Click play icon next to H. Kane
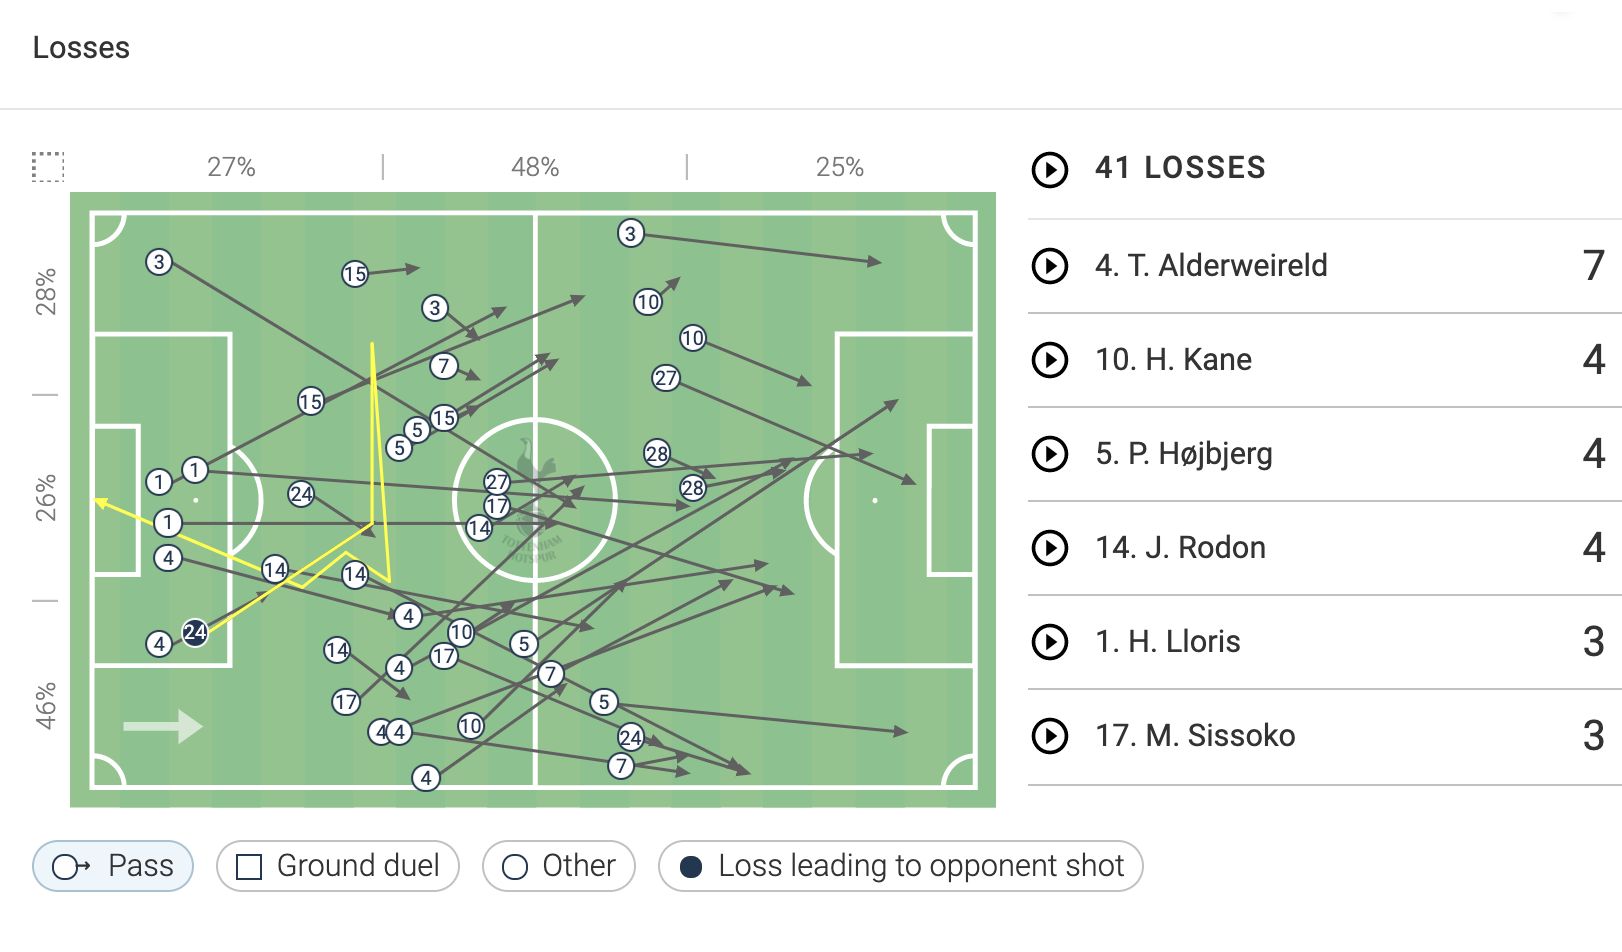 click(x=1050, y=360)
